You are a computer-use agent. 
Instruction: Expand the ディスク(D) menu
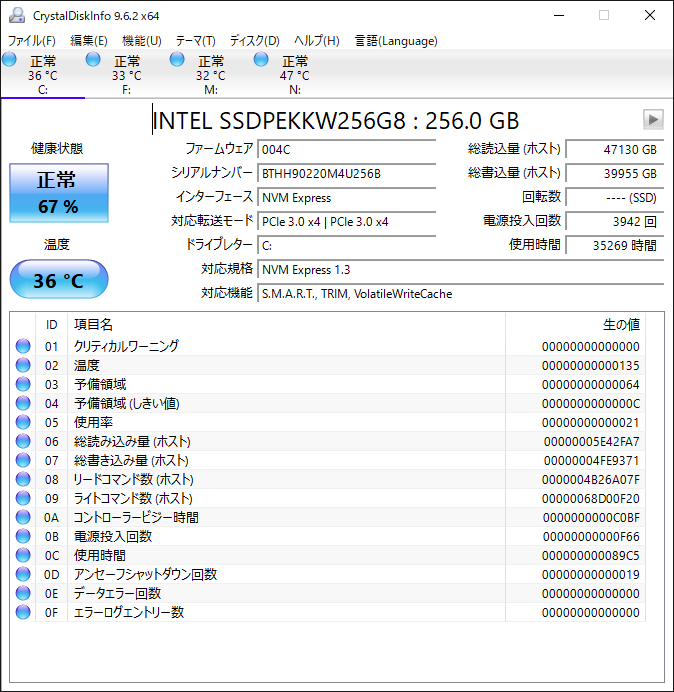coord(255,41)
